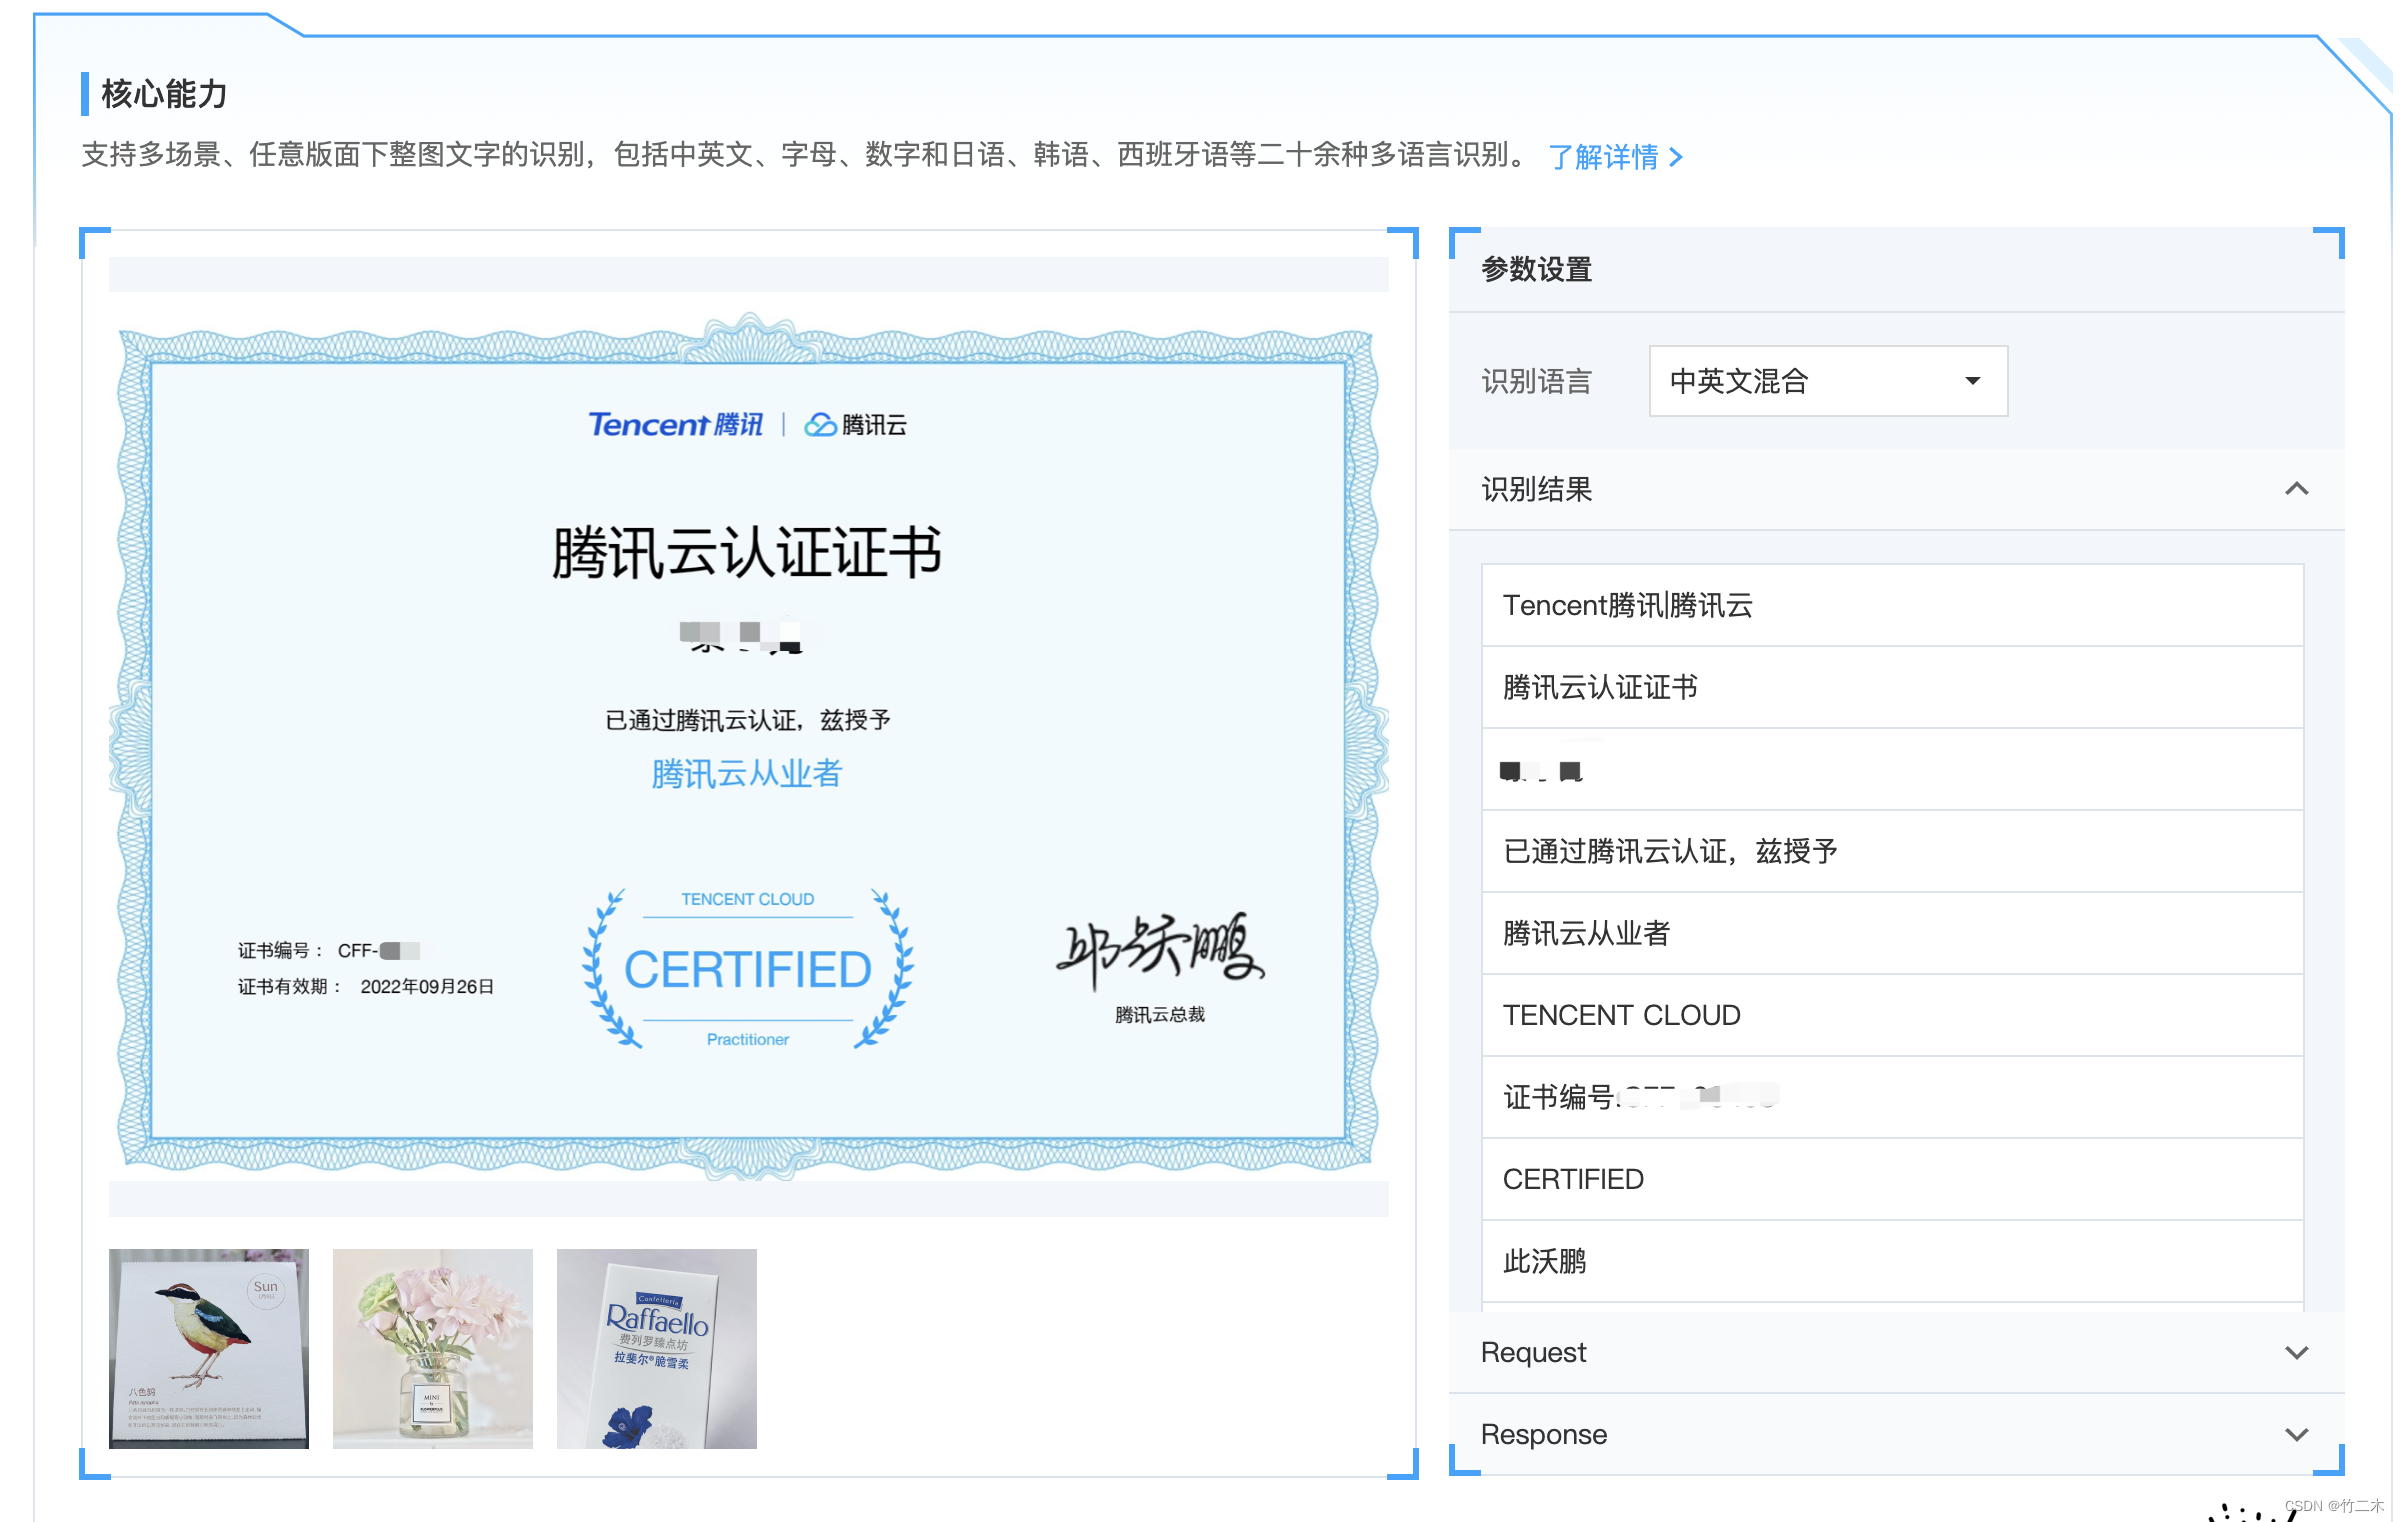Select the bird illustration thumbnail
This screenshot has width=2400, height=1522.
[209, 1348]
